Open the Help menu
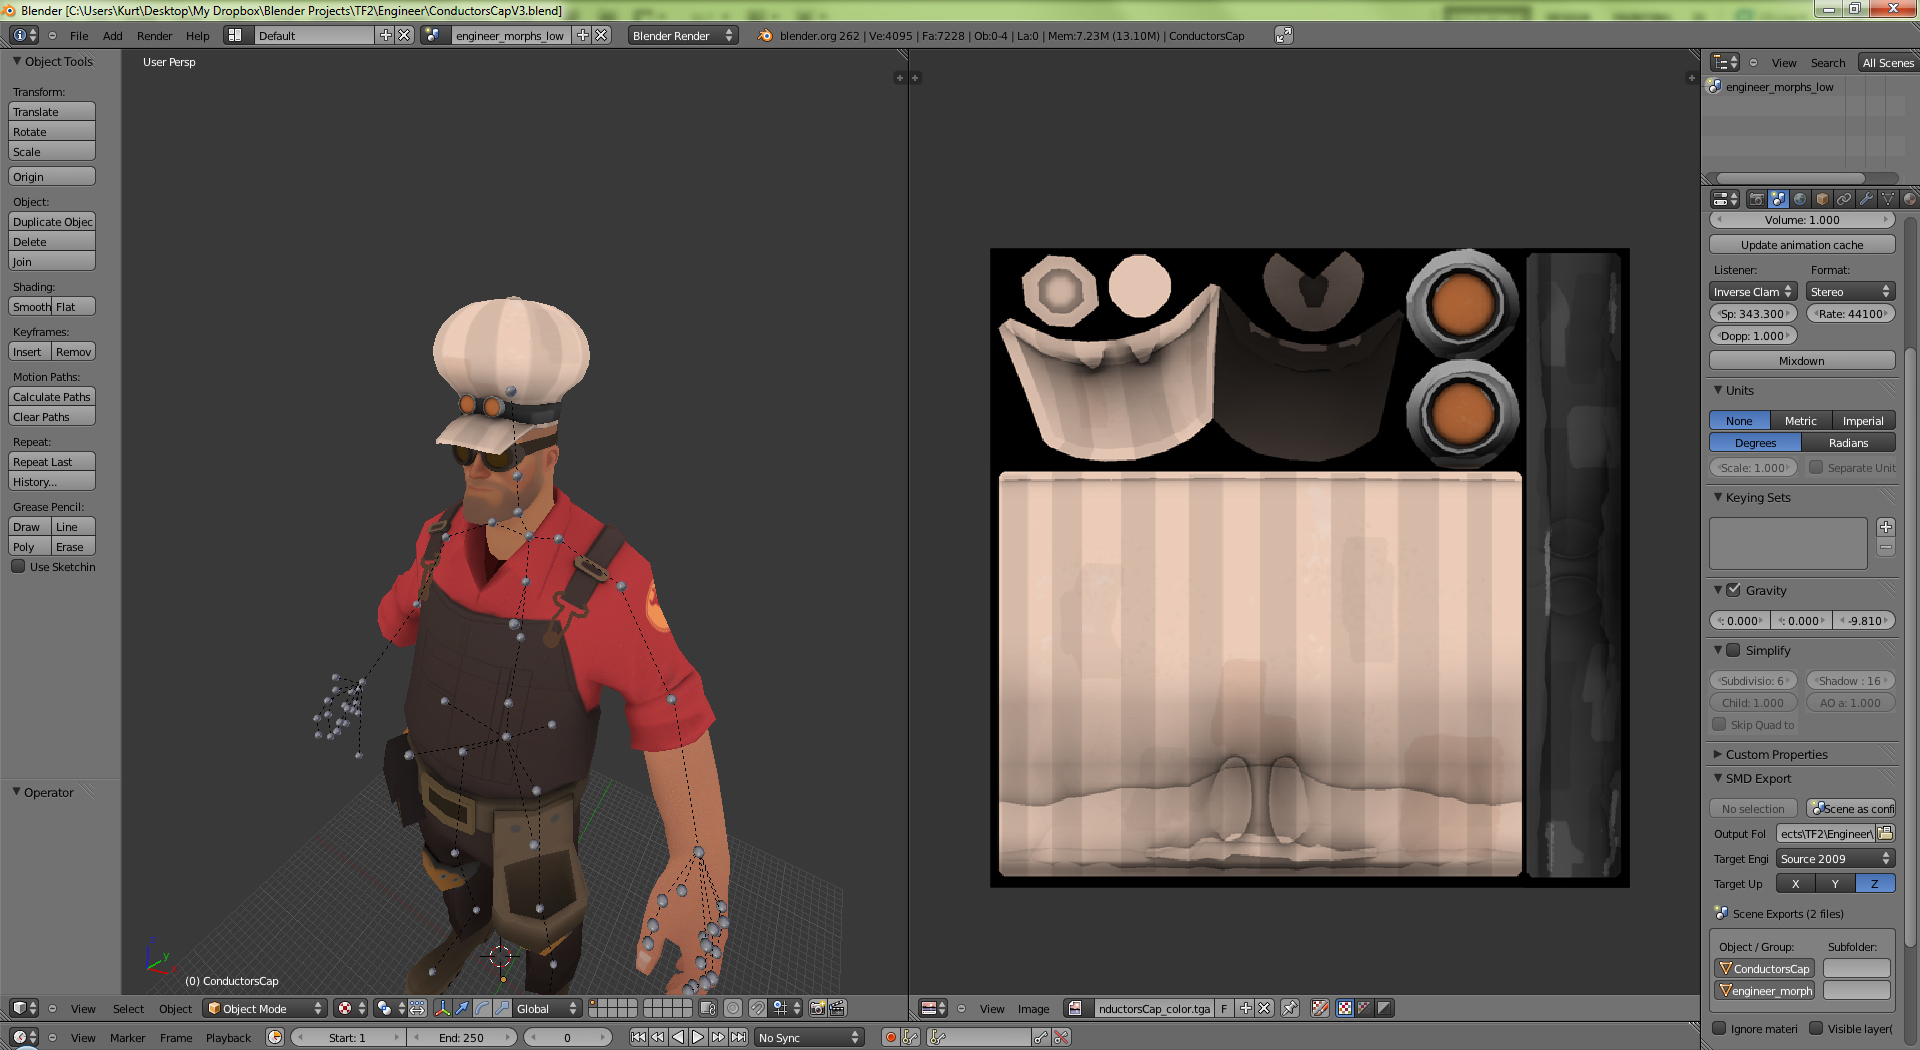The height and width of the screenshot is (1050, 1920). [x=198, y=35]
